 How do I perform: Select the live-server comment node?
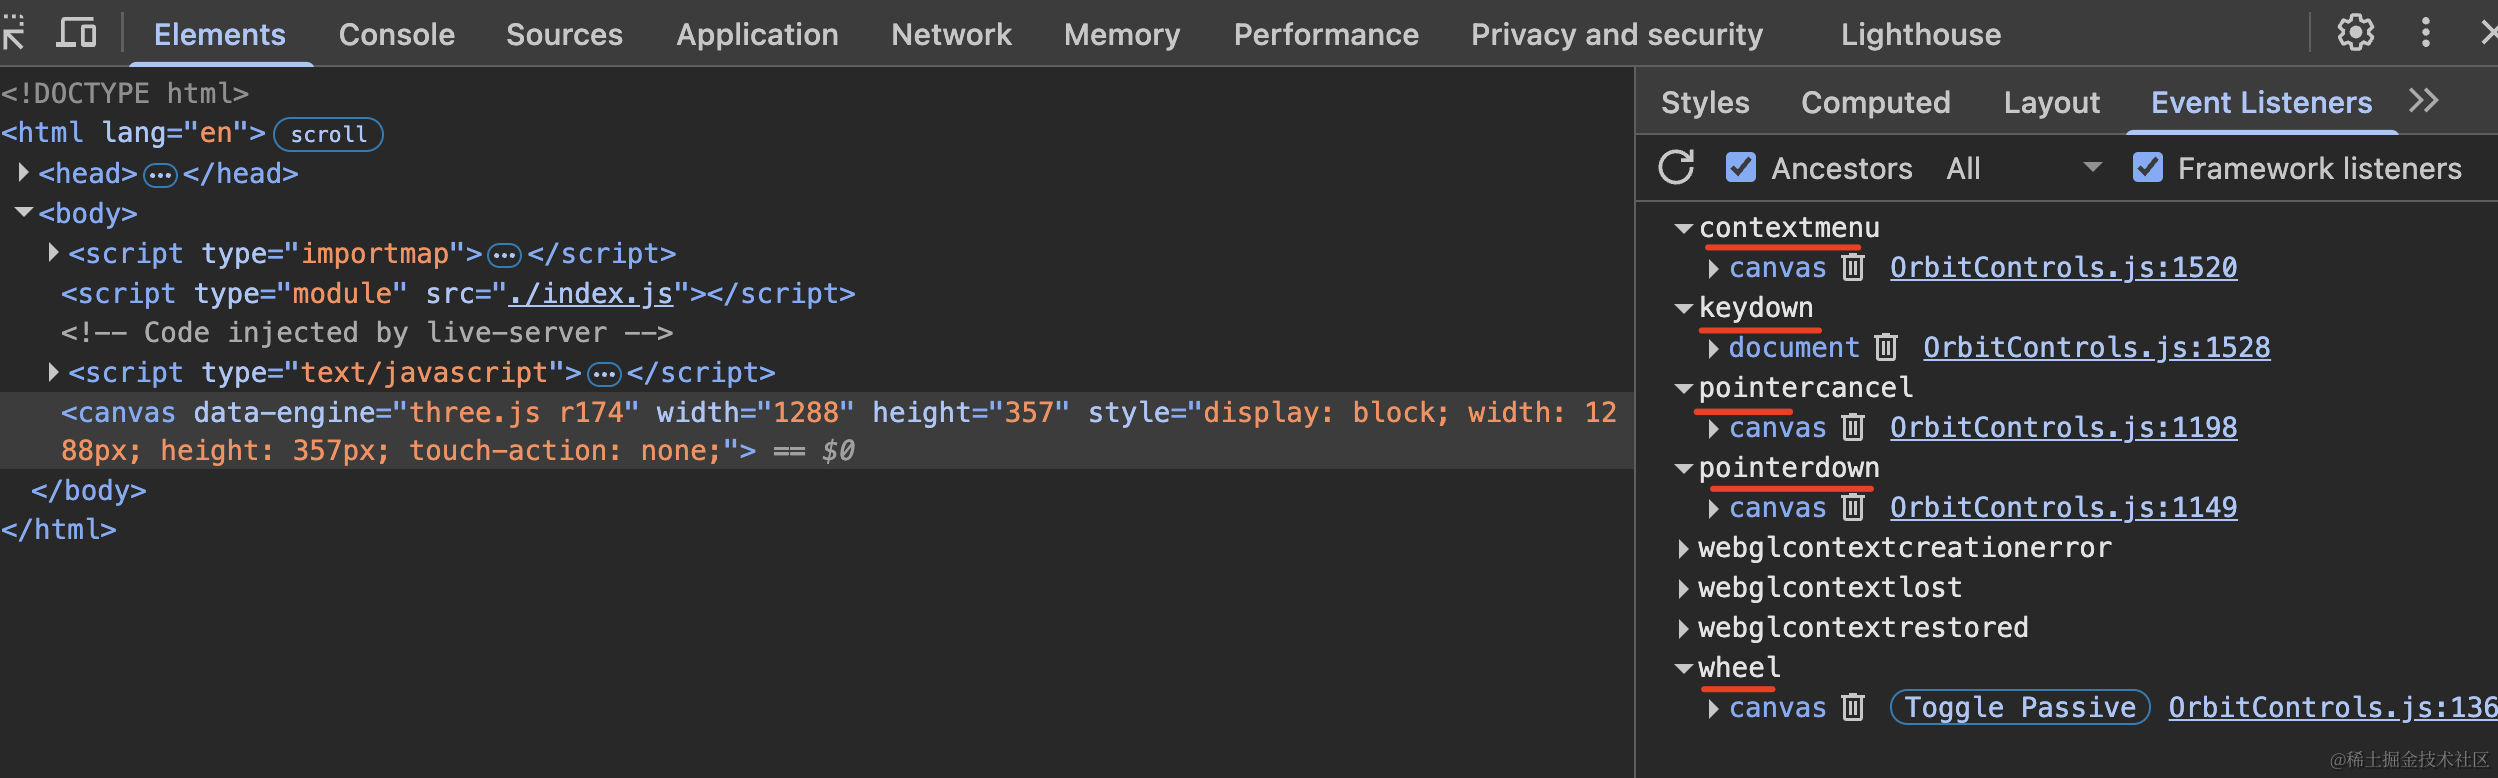click(x=367, y=332)
